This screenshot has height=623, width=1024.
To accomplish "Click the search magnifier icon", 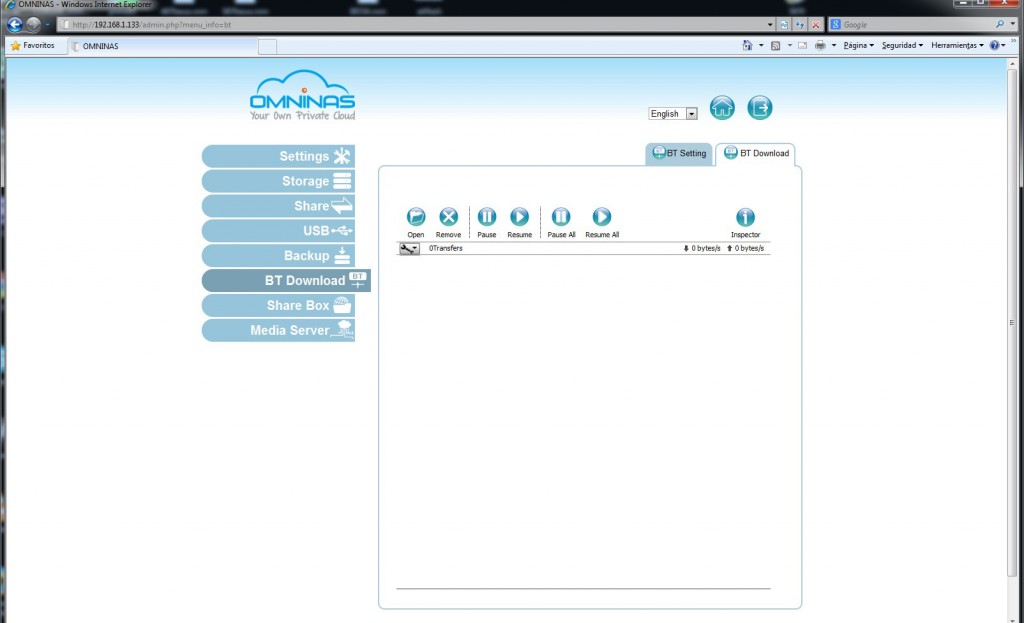I will click(1000, 25).
